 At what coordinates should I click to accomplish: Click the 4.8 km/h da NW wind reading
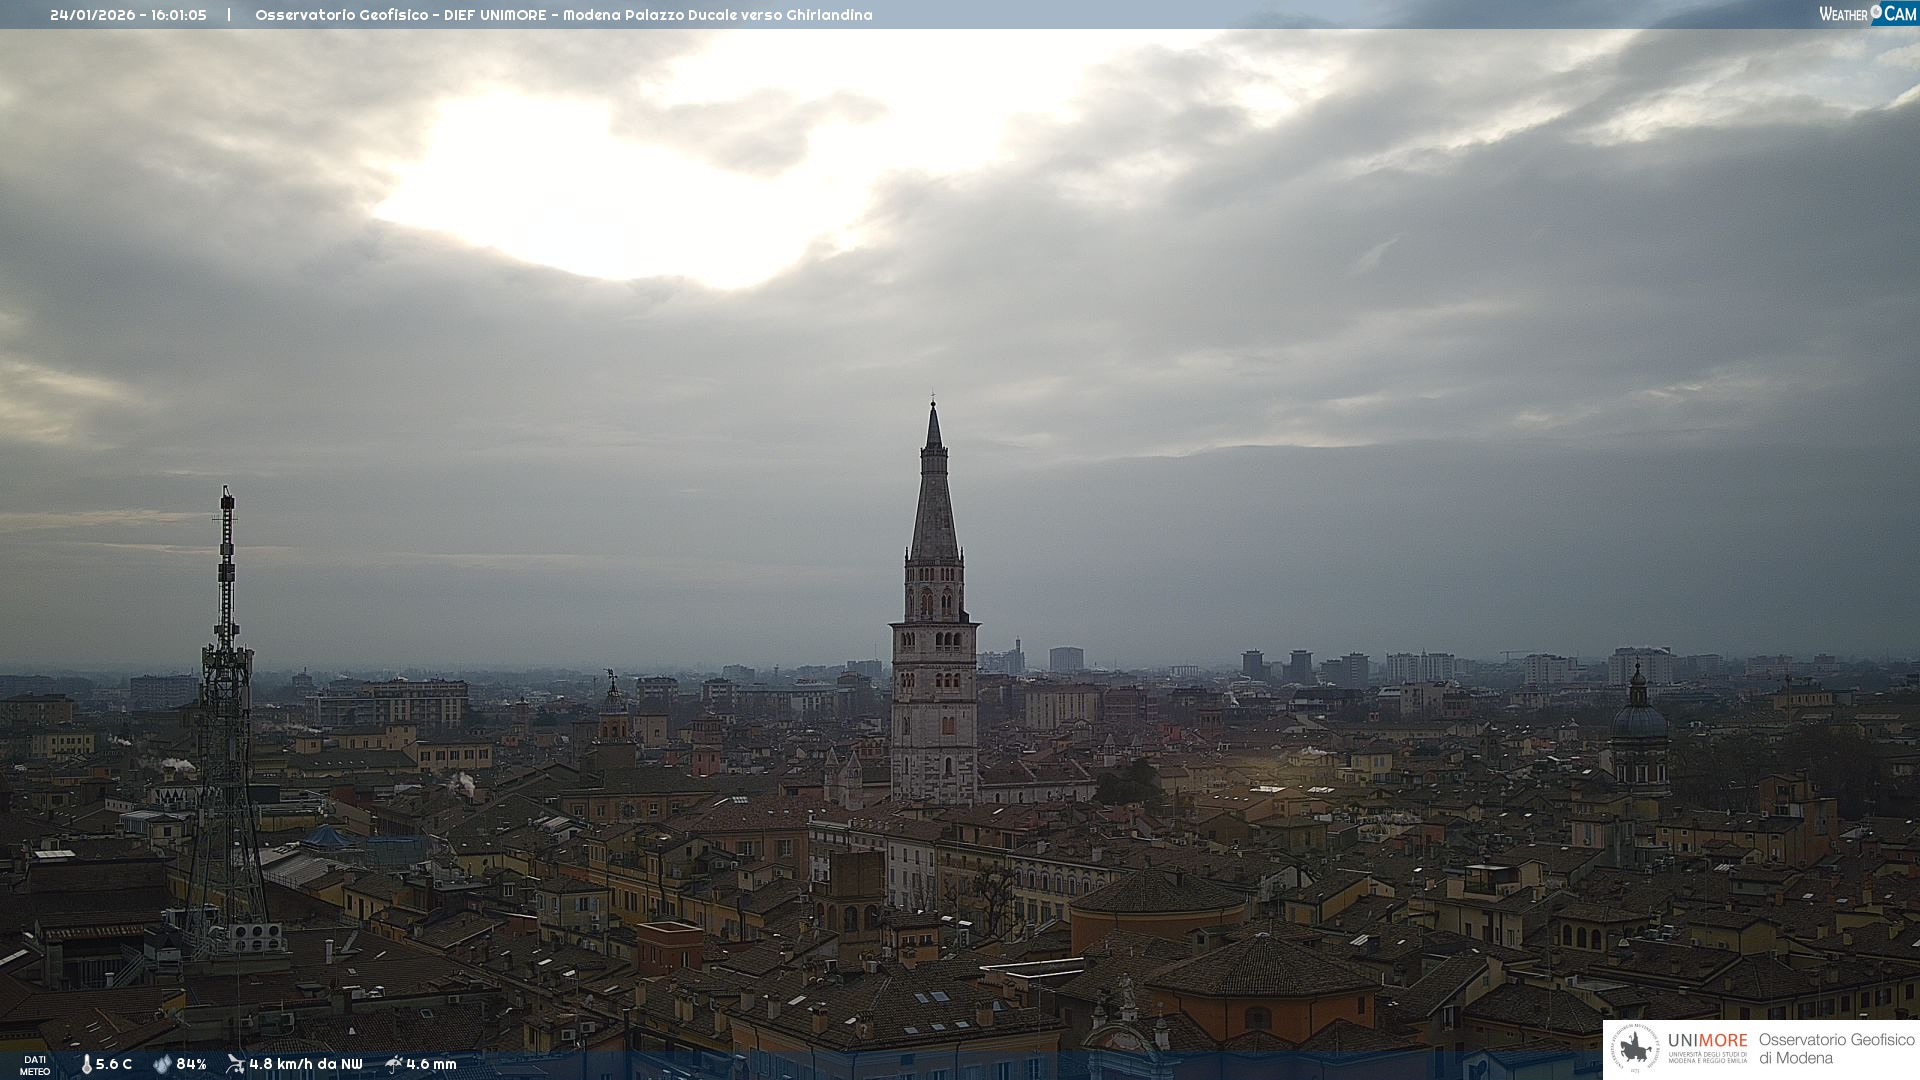tap(305, 1064)
